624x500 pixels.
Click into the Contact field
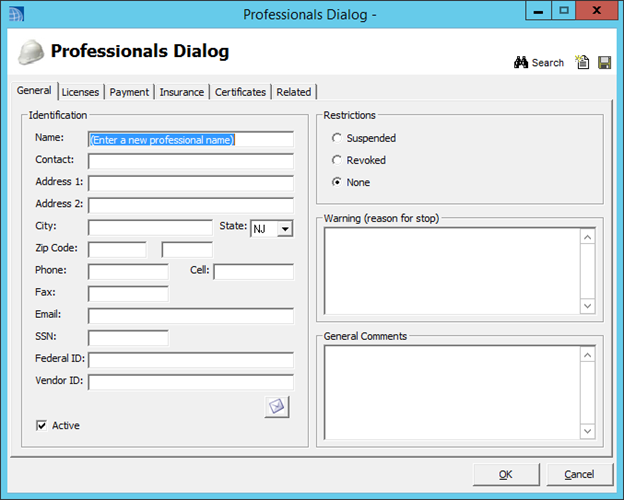[x=191, y=161]
